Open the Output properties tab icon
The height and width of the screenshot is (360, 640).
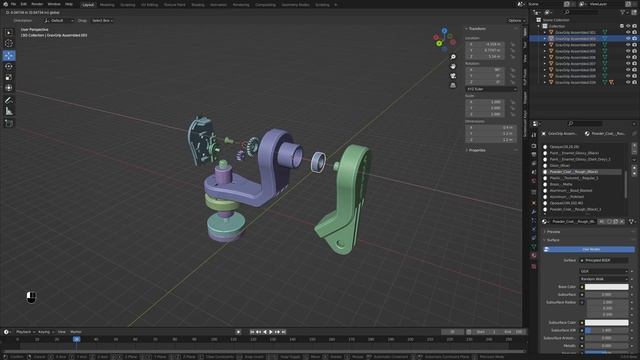point(534,154)
